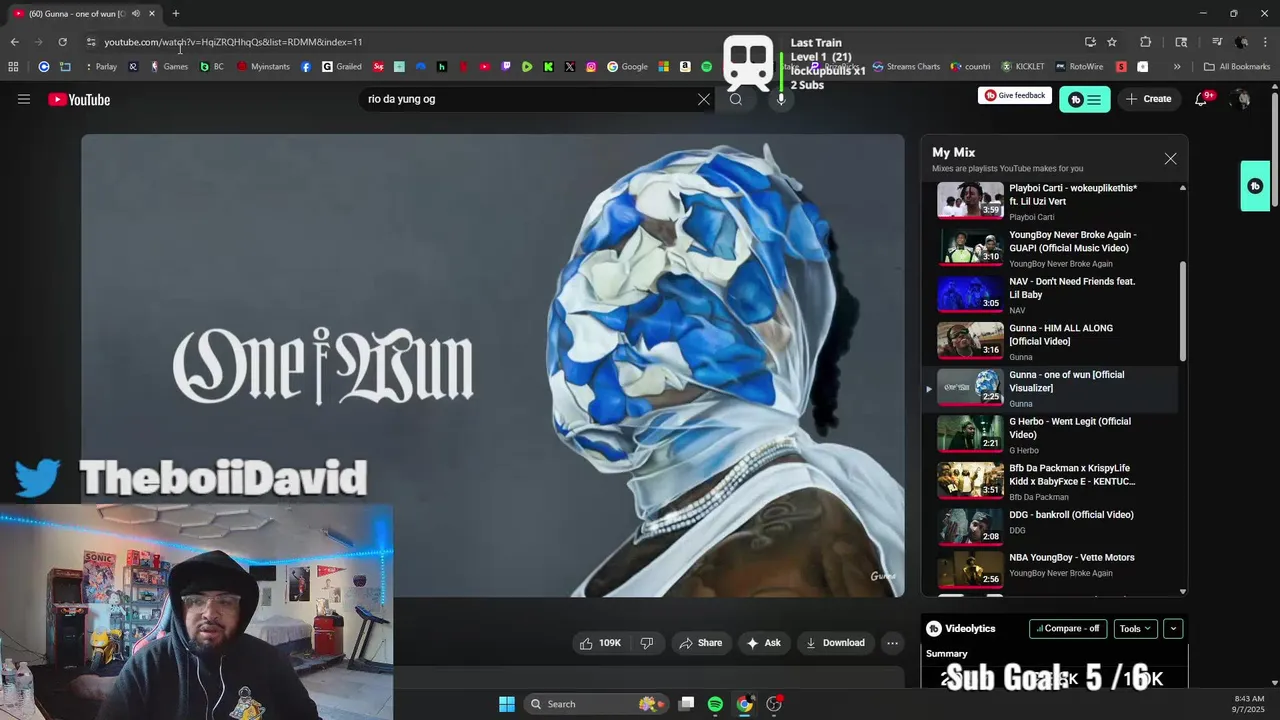This screenshot has width=1280, height=720.
Task: Open Chrome extensions puzzle icon
Action: (1146, 42)
